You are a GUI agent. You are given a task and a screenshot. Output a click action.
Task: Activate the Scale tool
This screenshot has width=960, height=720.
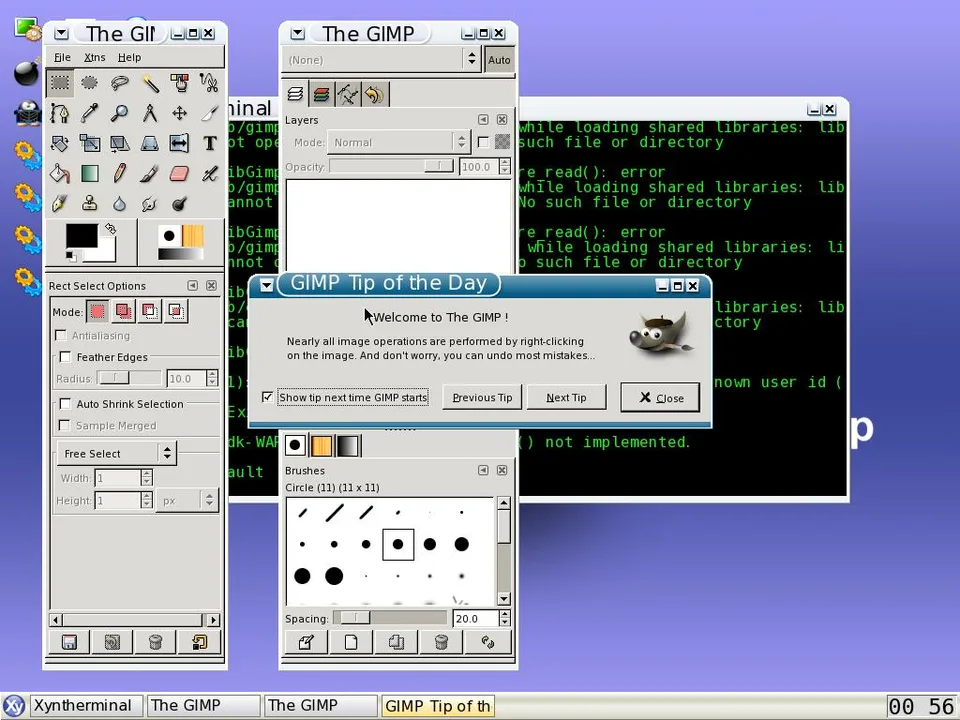click(x=89, y=143)
